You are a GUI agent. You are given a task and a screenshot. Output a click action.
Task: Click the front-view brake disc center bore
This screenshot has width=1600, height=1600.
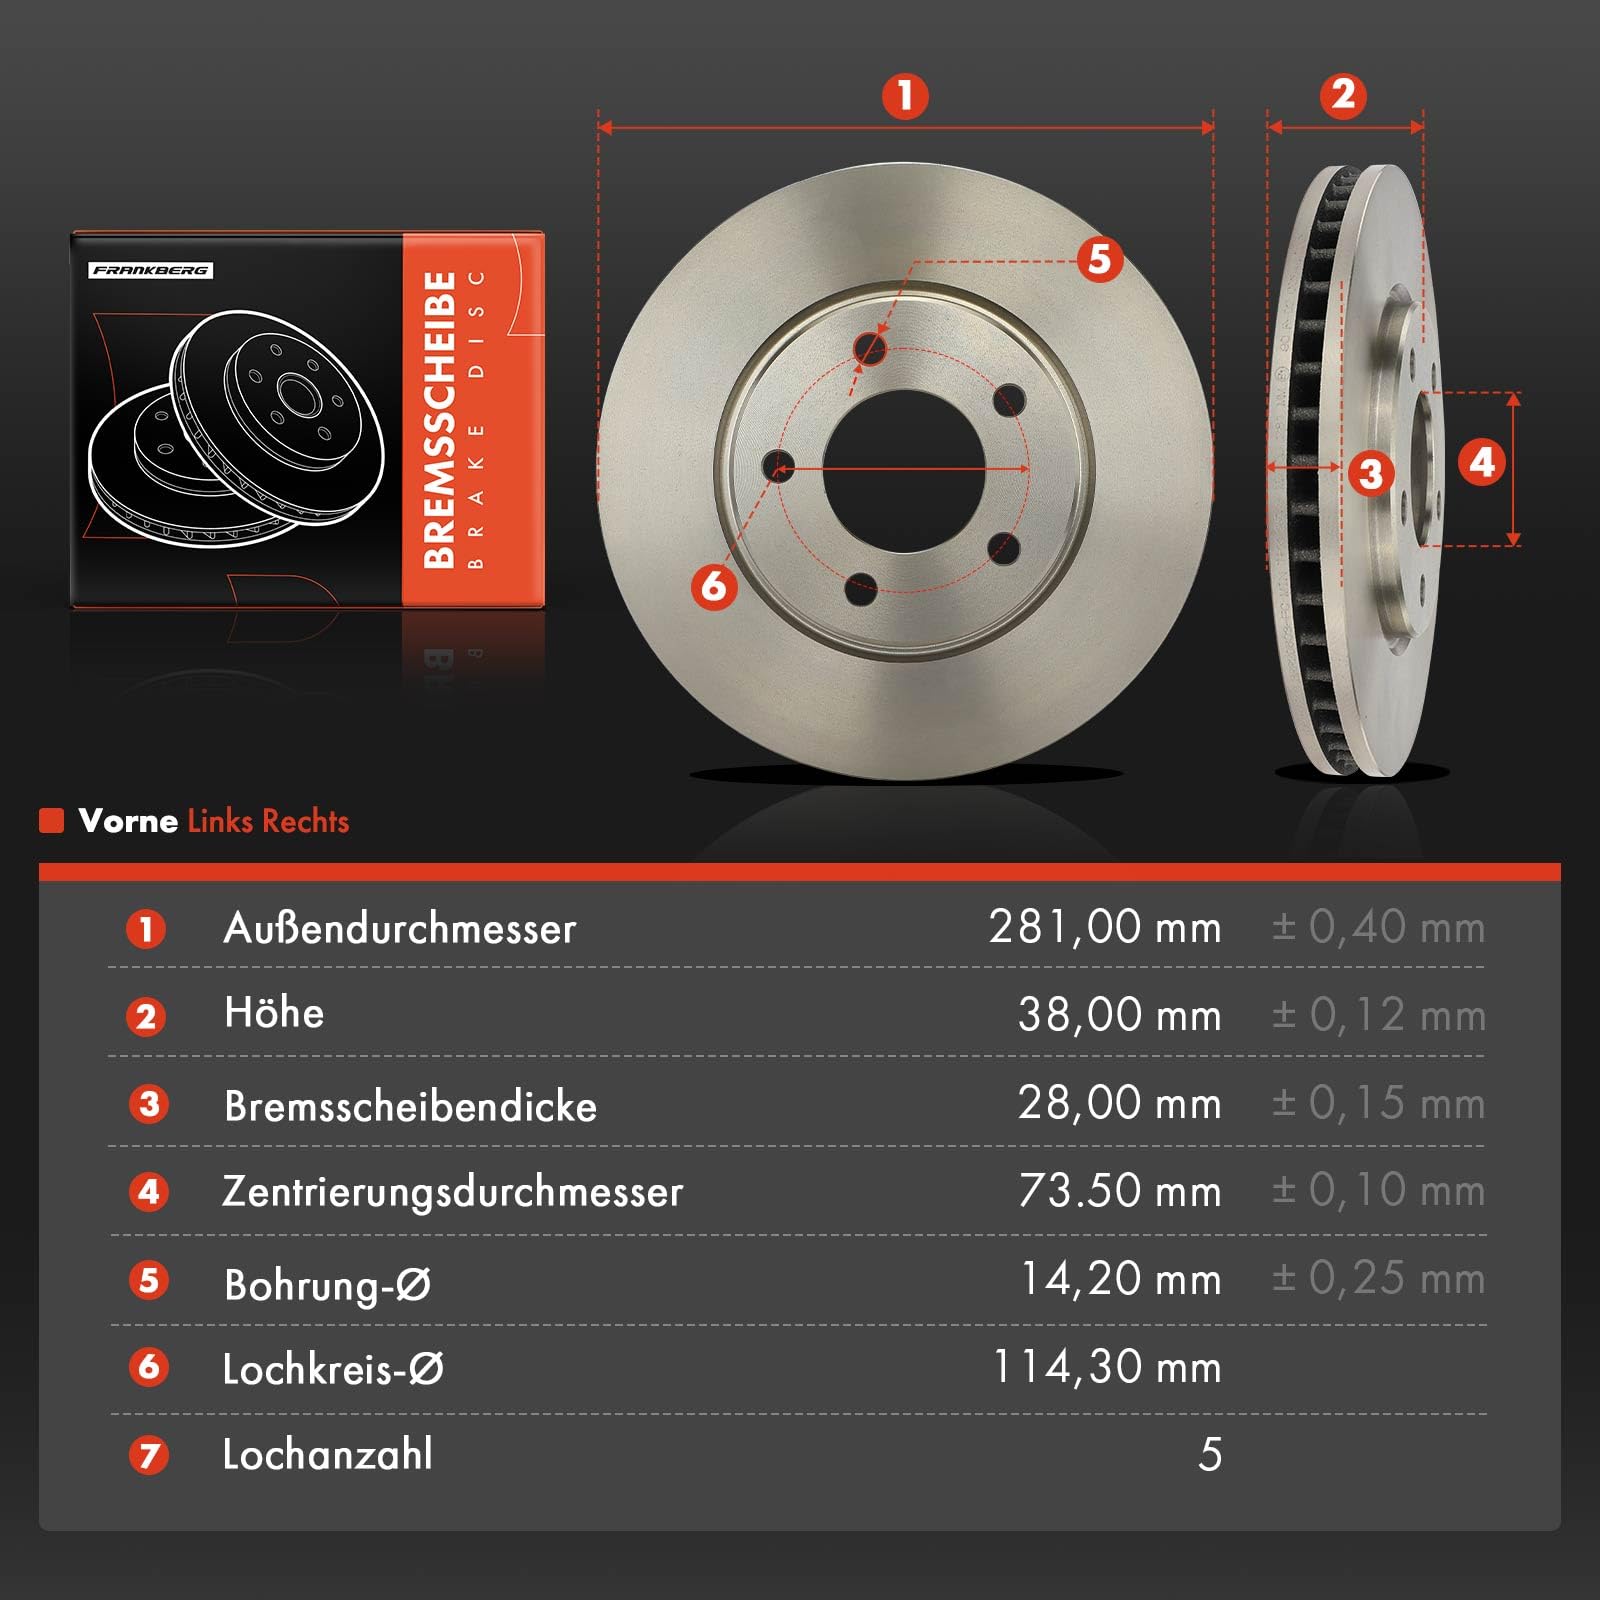(904, 470)
